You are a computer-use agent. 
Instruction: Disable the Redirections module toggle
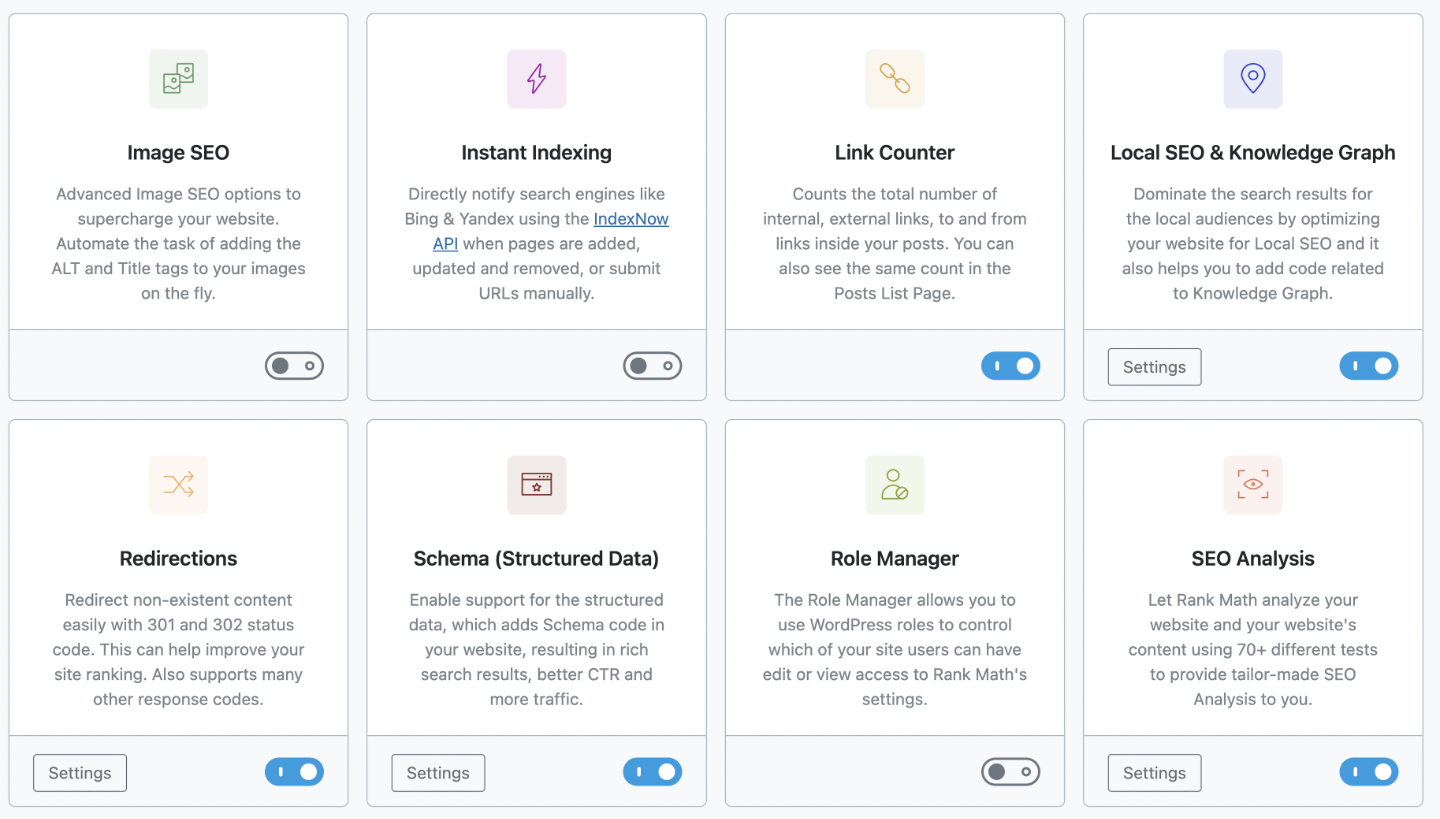point(294,772)
